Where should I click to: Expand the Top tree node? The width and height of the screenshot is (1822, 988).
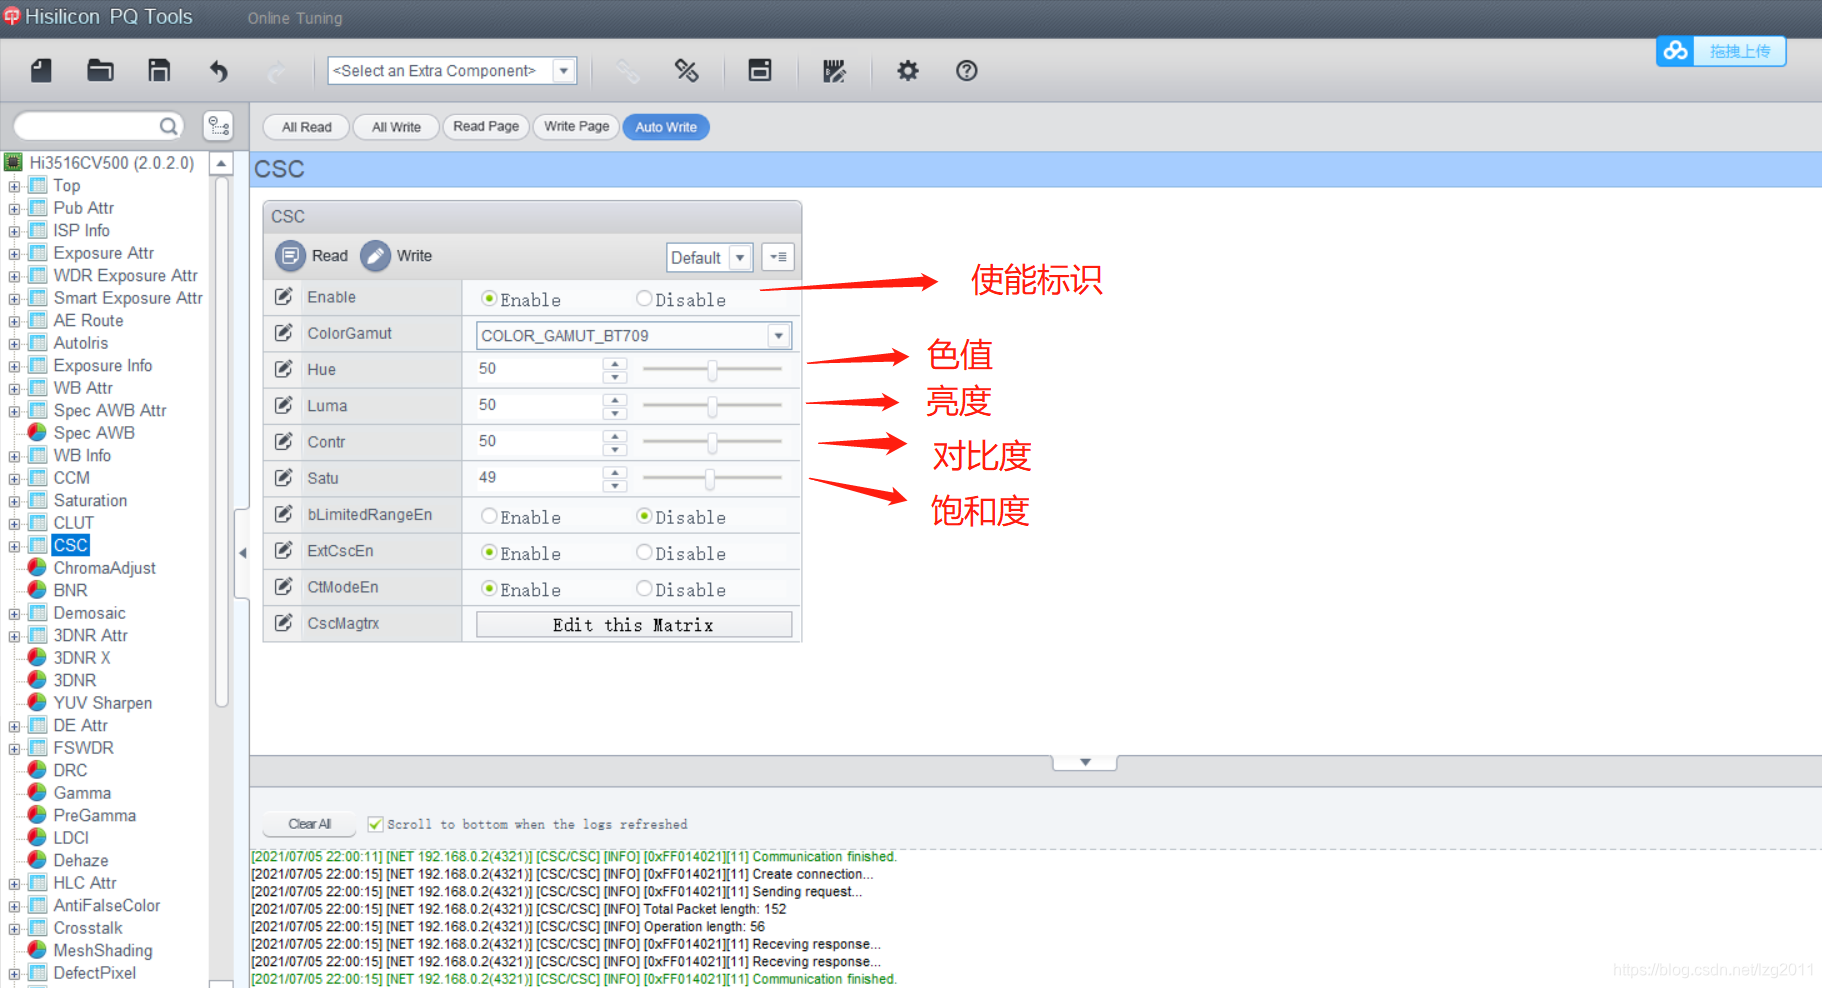pyautogui.click(x=14, y=186)
